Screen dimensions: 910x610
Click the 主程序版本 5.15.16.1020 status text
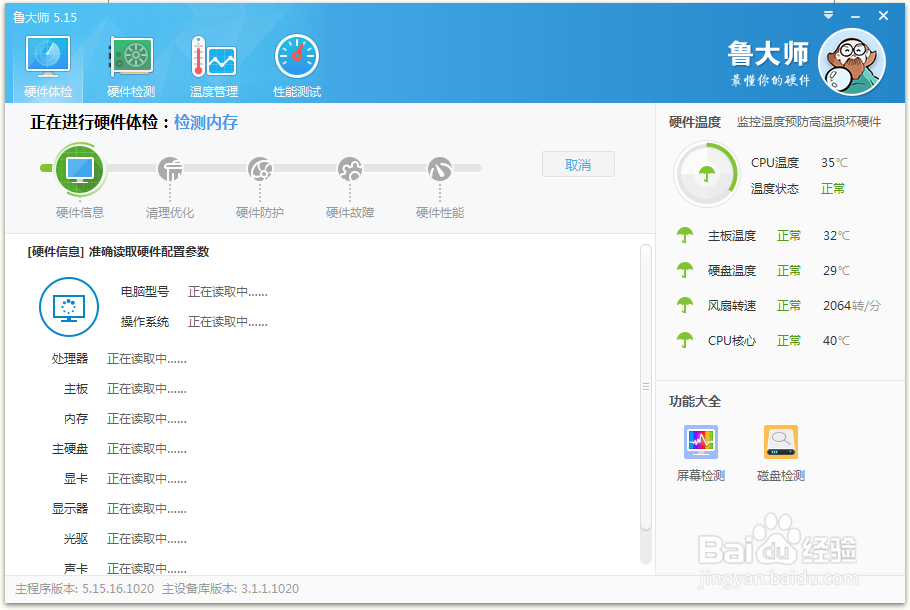tap(85, 589)
